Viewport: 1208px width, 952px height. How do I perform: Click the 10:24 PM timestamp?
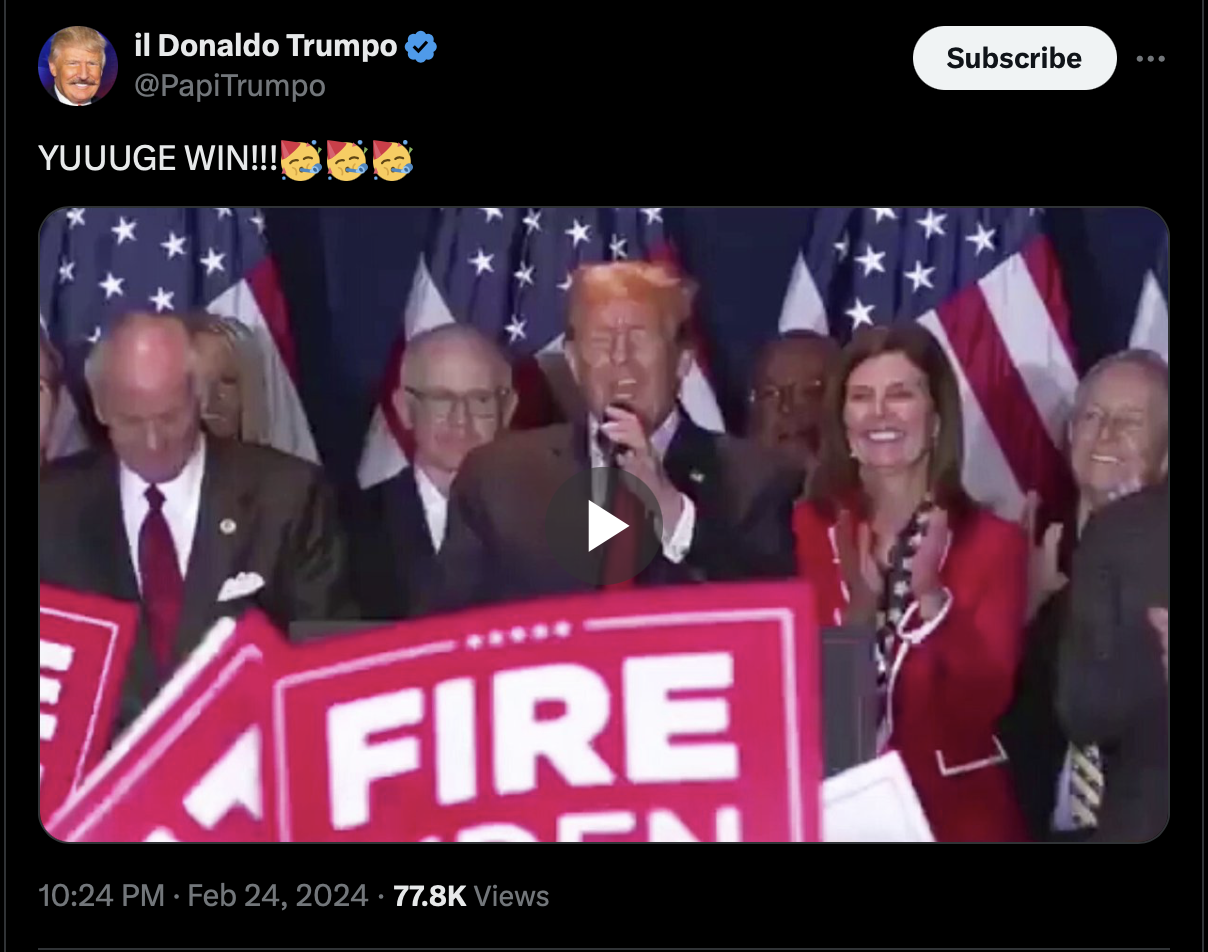(101, 895)
